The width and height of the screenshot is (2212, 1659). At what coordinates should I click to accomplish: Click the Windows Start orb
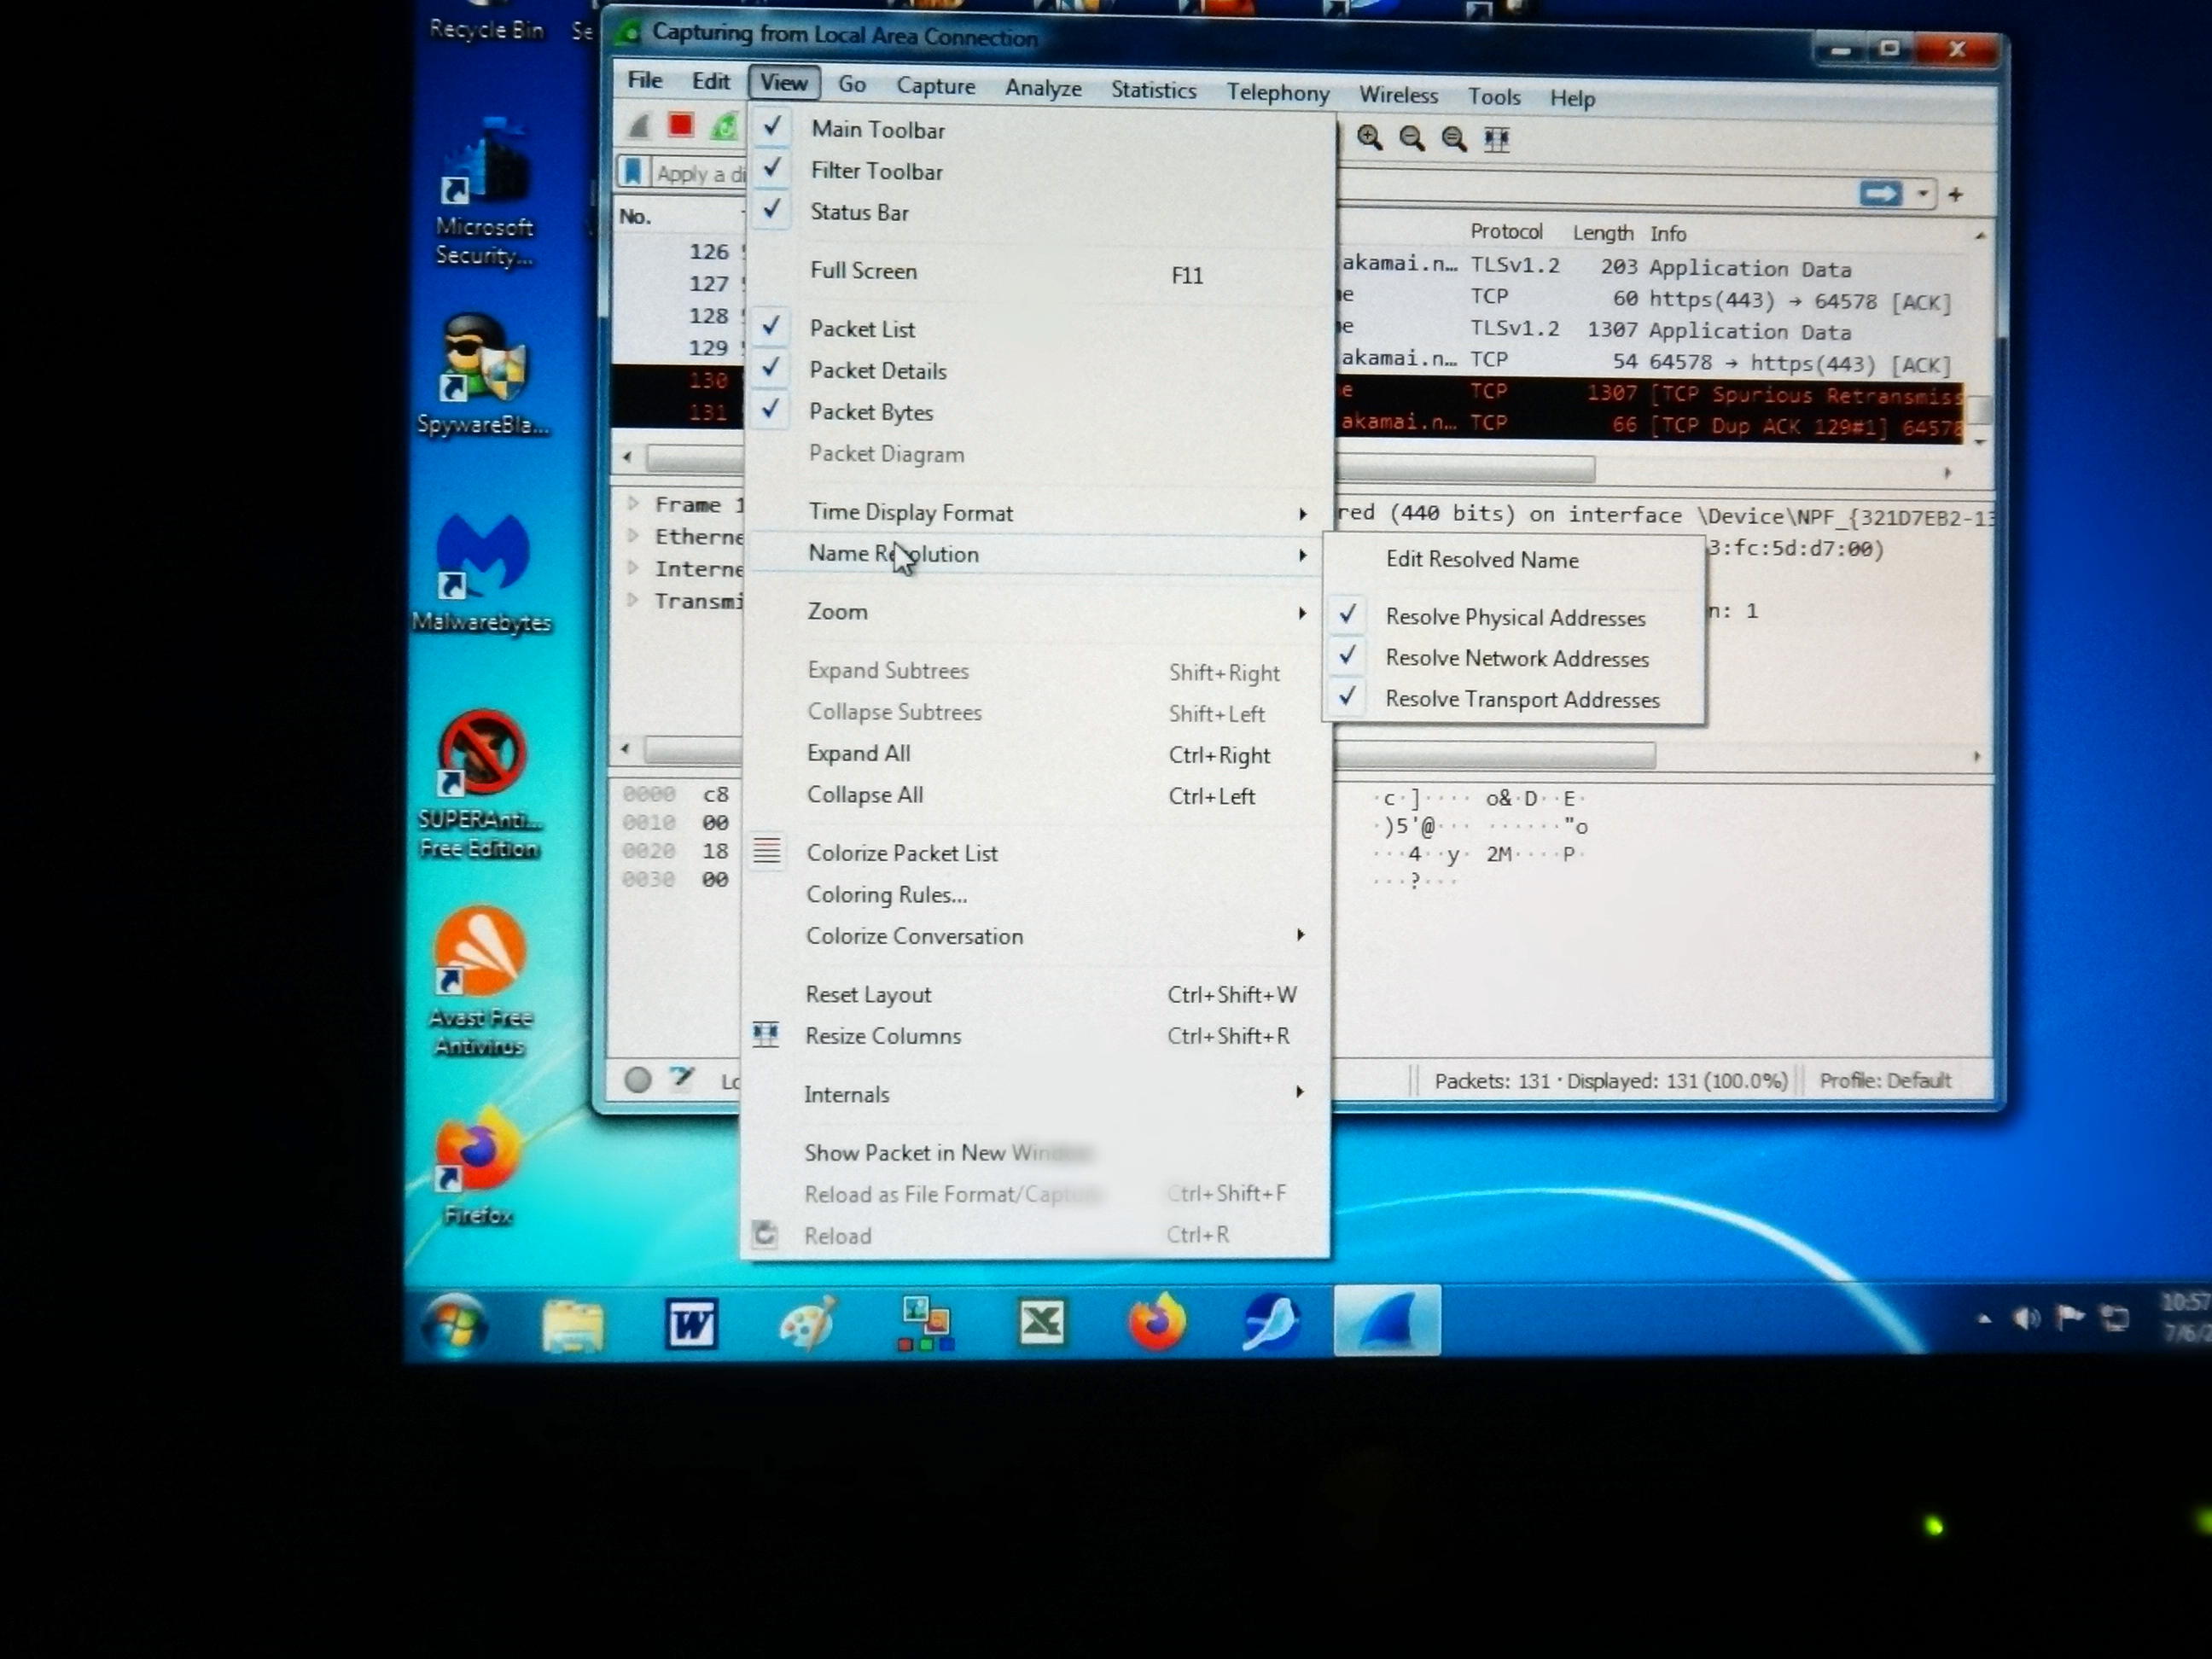click(x=455, y=1324)
